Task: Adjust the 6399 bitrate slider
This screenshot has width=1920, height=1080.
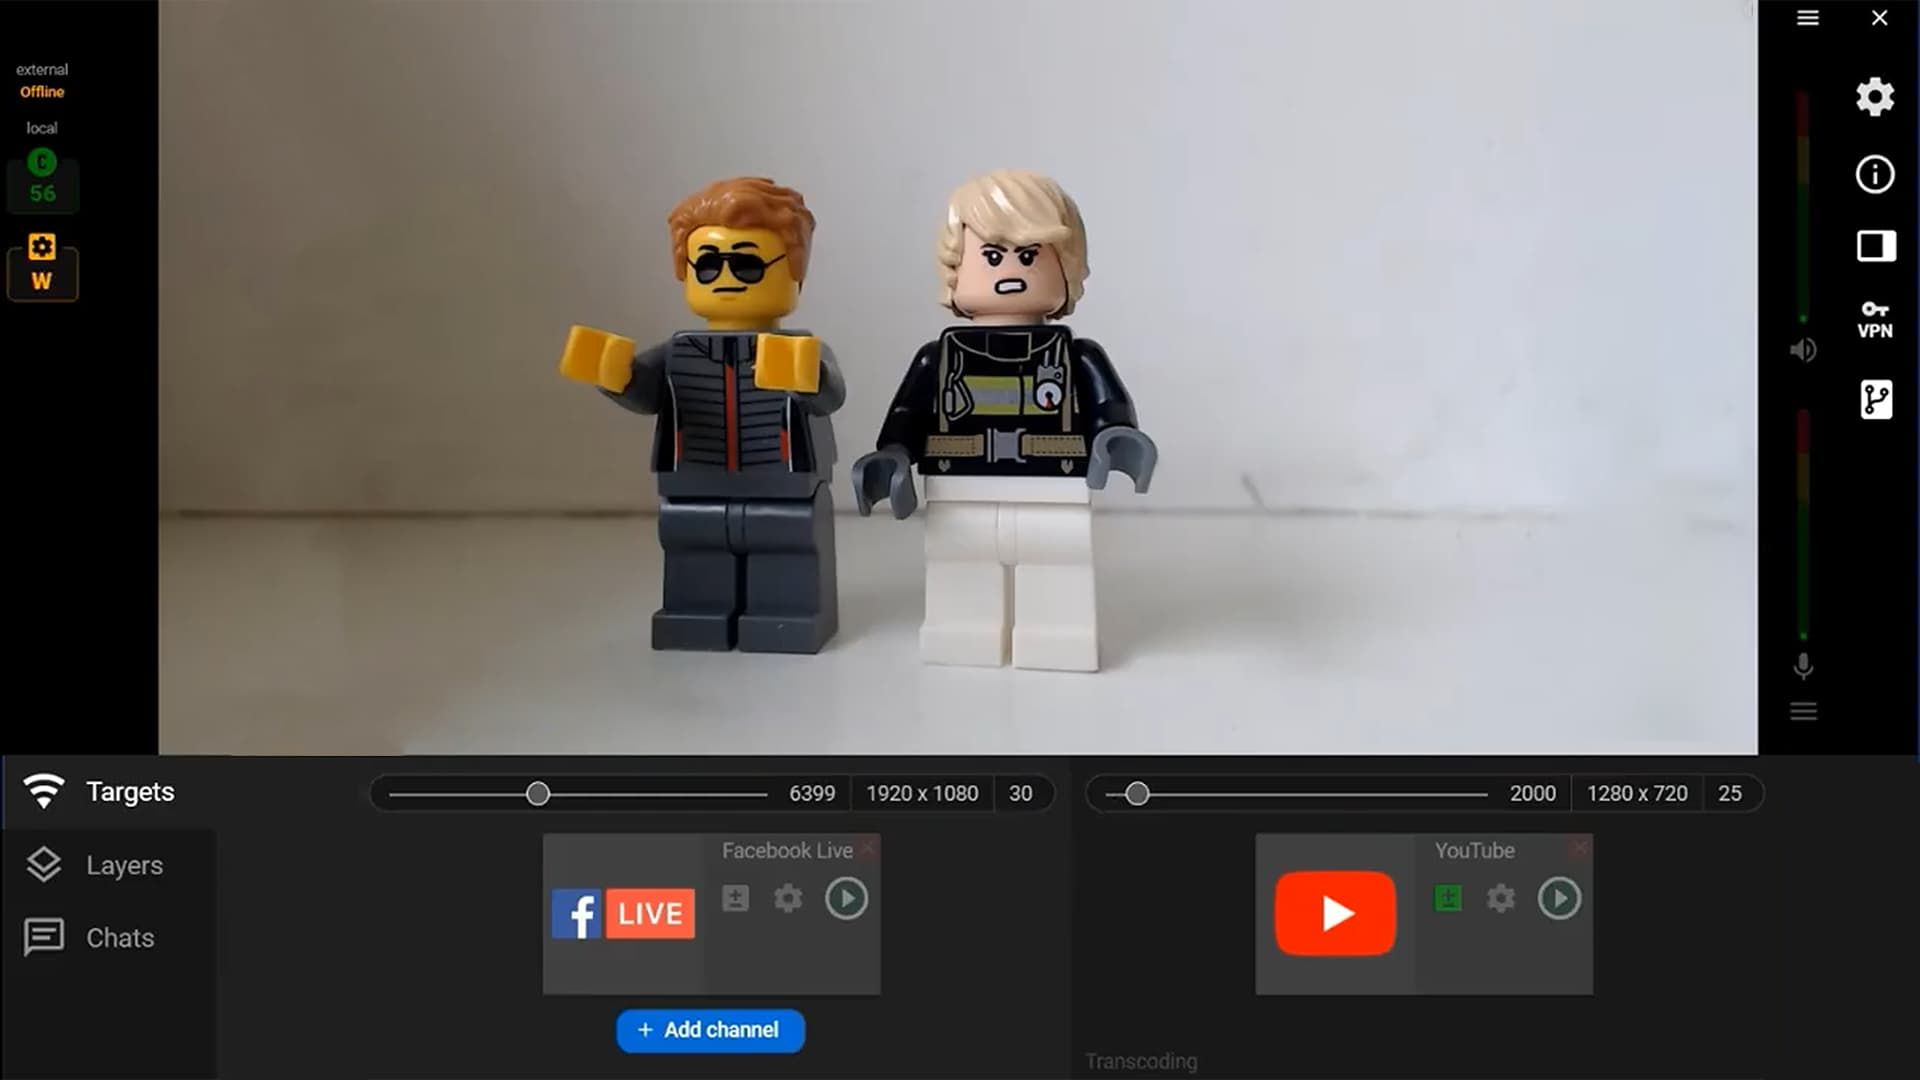Action: point(538,794)
